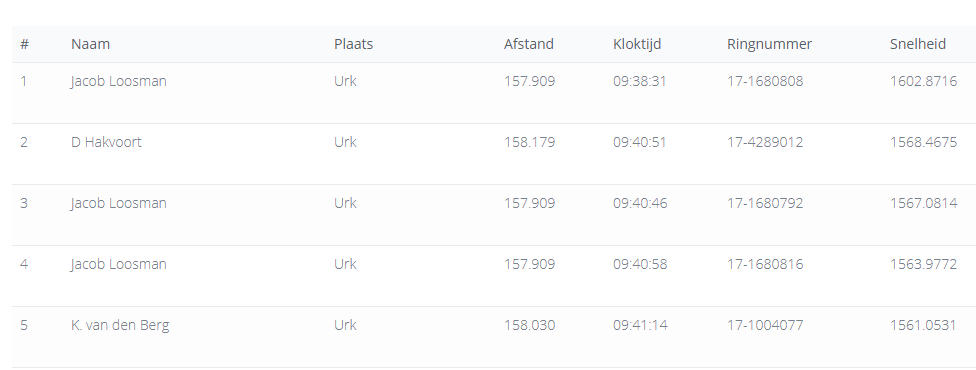Select K. van den Berg name
The height and width of the screenshot is (370, 976).
120,325
